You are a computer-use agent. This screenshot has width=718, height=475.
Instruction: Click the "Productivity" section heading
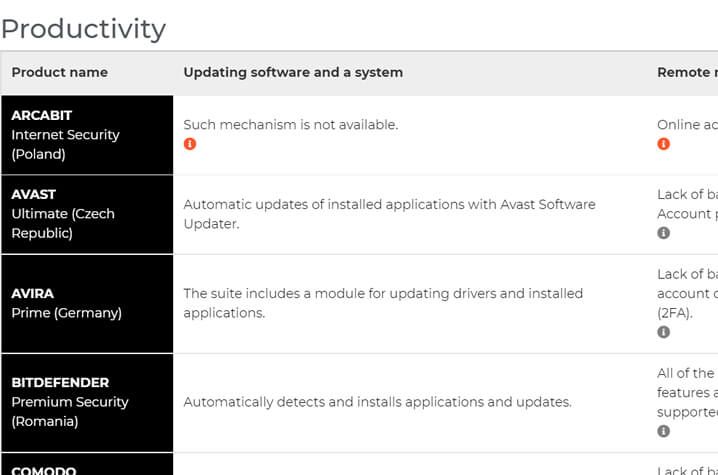(x=83, y=28)
